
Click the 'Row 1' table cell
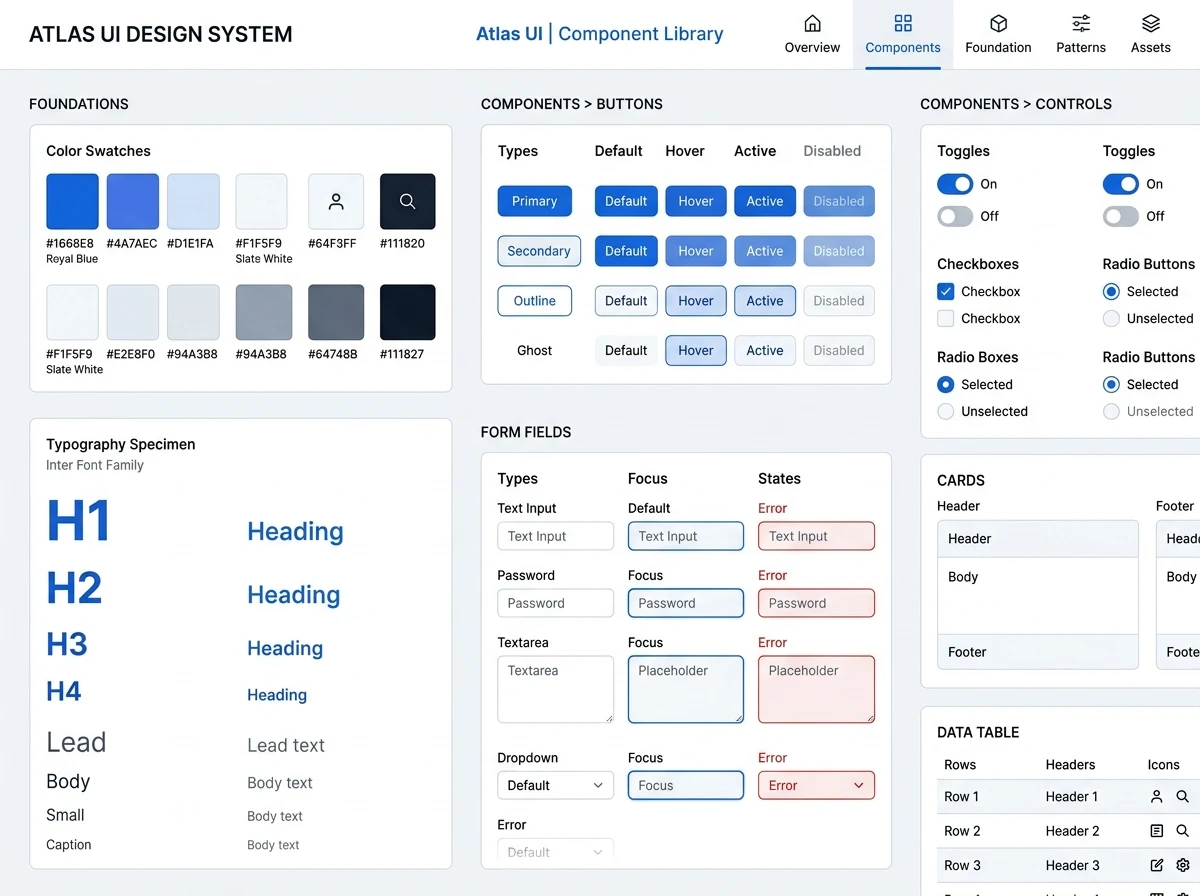coord(961,797)
